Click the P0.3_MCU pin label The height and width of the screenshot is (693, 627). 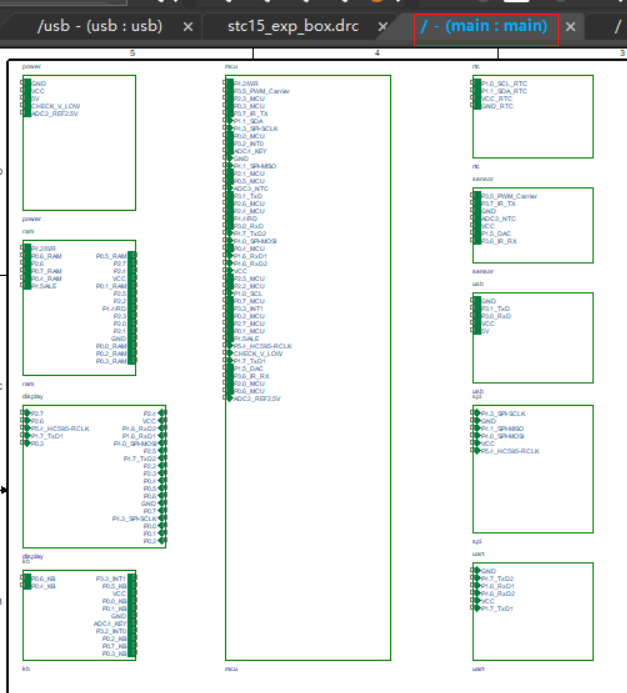(x=250, y=106)
